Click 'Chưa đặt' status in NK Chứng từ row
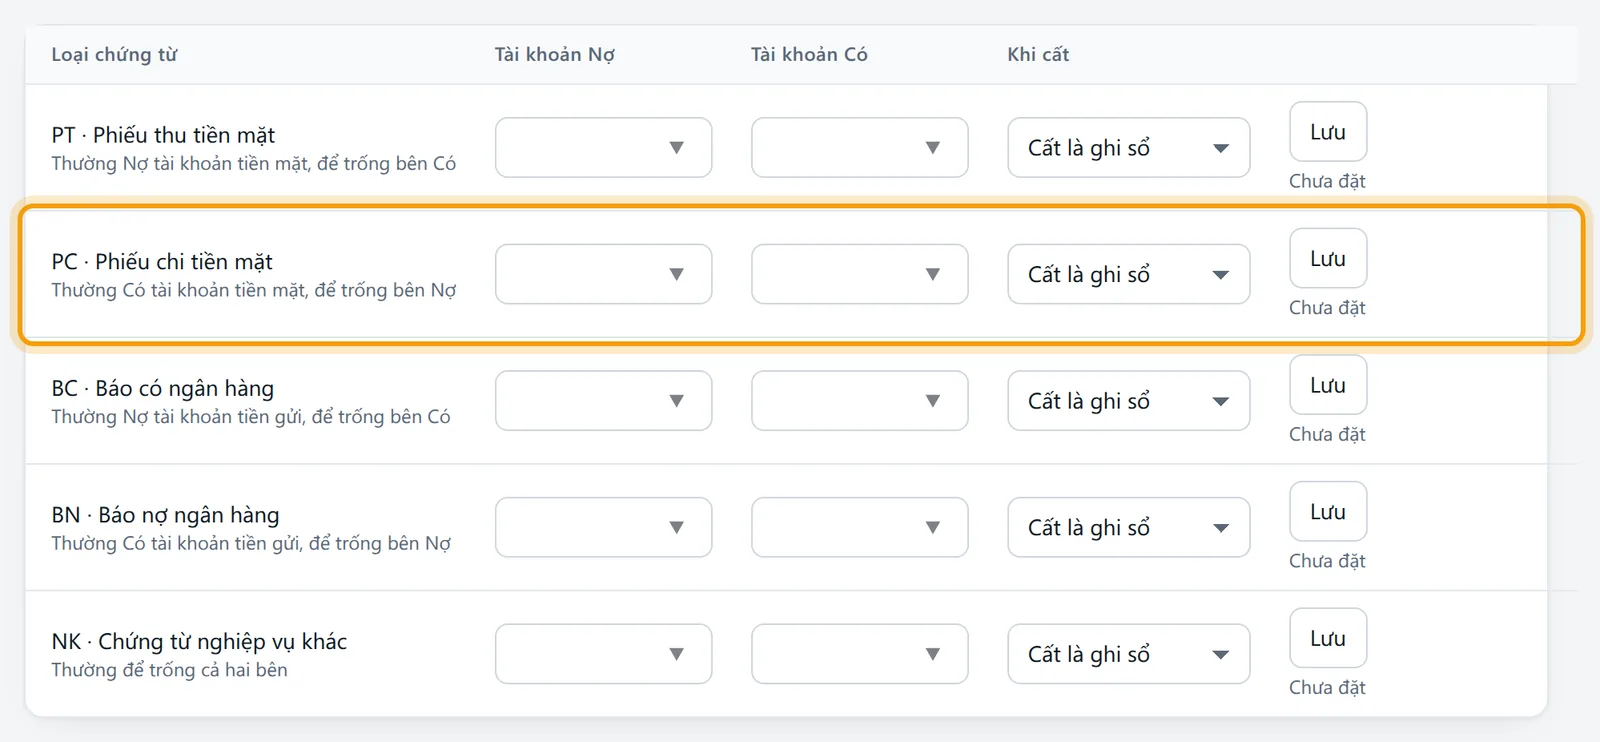 click(x=1327, y=687)
